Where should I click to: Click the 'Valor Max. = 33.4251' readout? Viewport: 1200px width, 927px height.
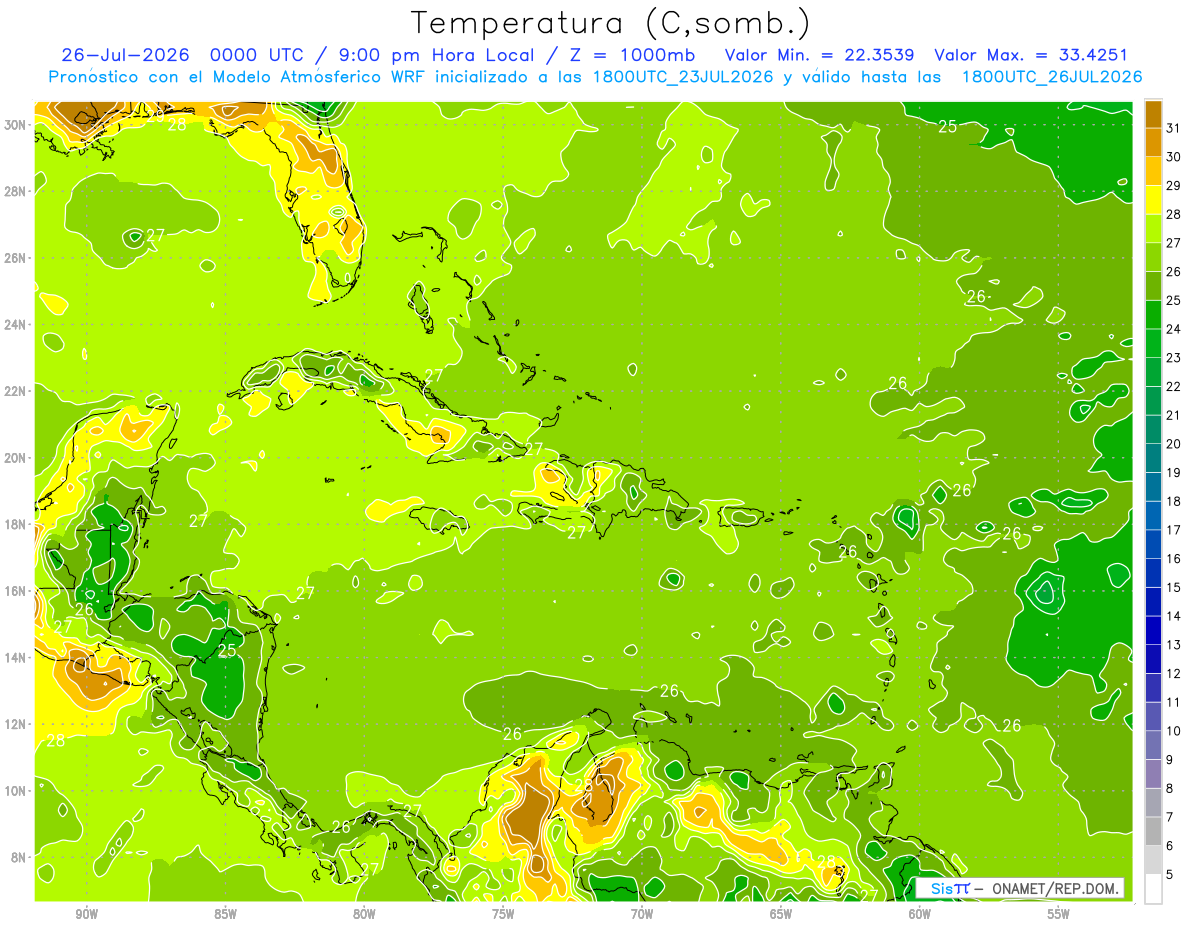pos(1033,55)
